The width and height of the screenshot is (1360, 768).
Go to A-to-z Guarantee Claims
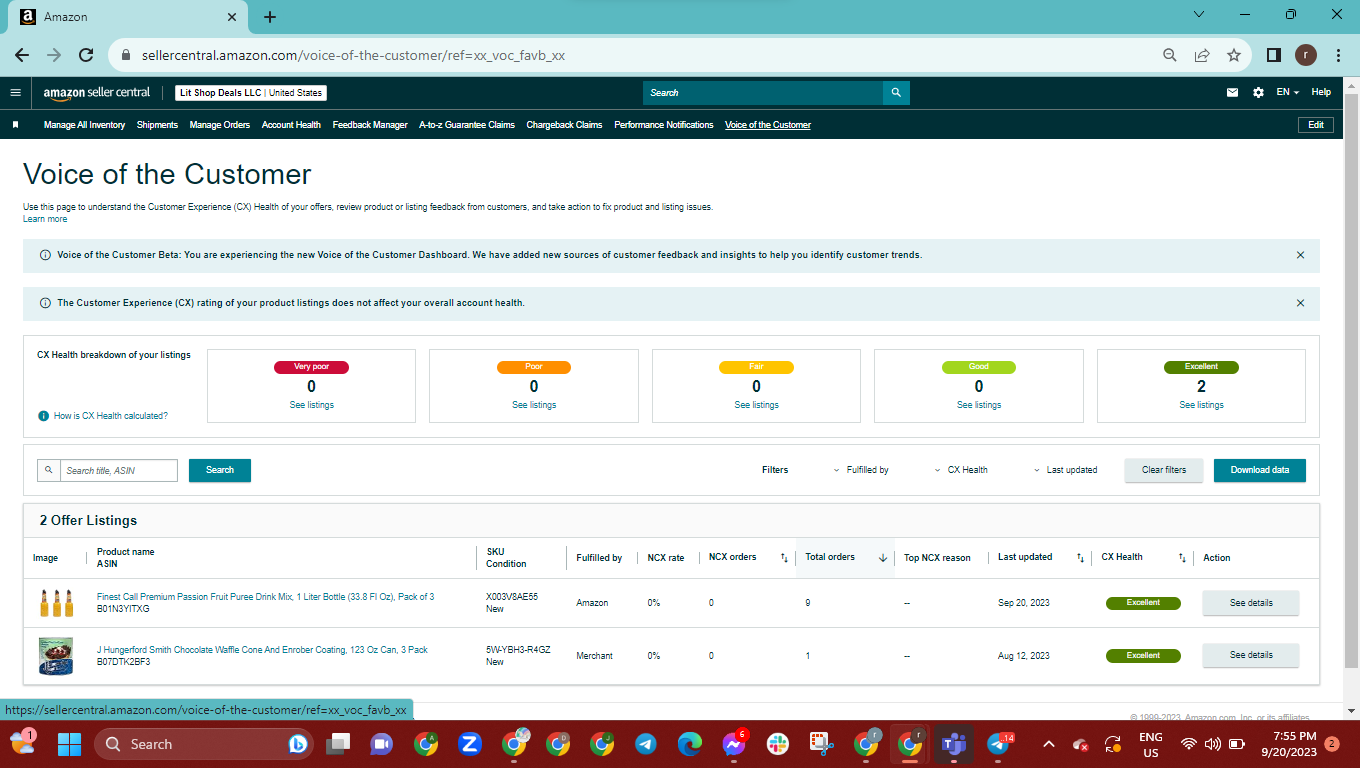(x=467, y=125)
